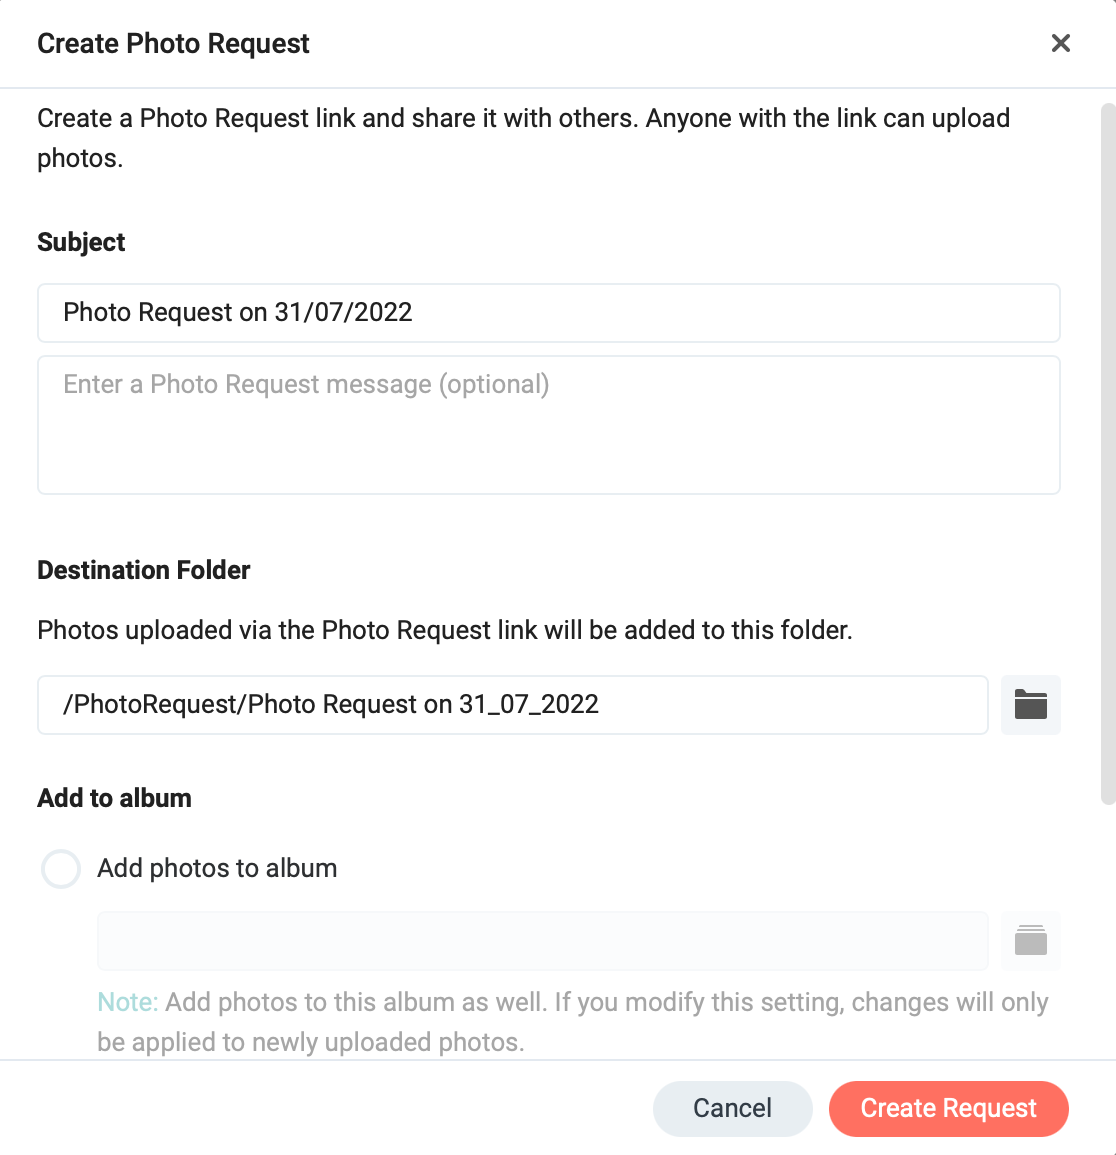Screen dimensions: 1116x1155
Task: Click the dialog's vertical scrollbar
Action: 1108,454
